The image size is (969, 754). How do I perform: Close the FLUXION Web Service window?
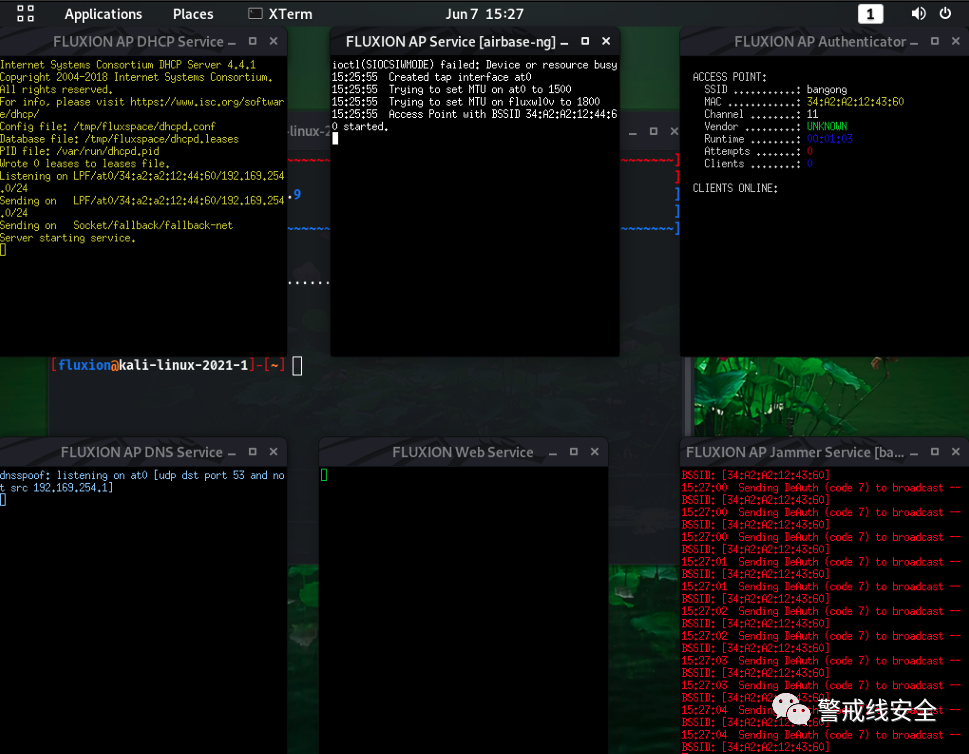595,452
